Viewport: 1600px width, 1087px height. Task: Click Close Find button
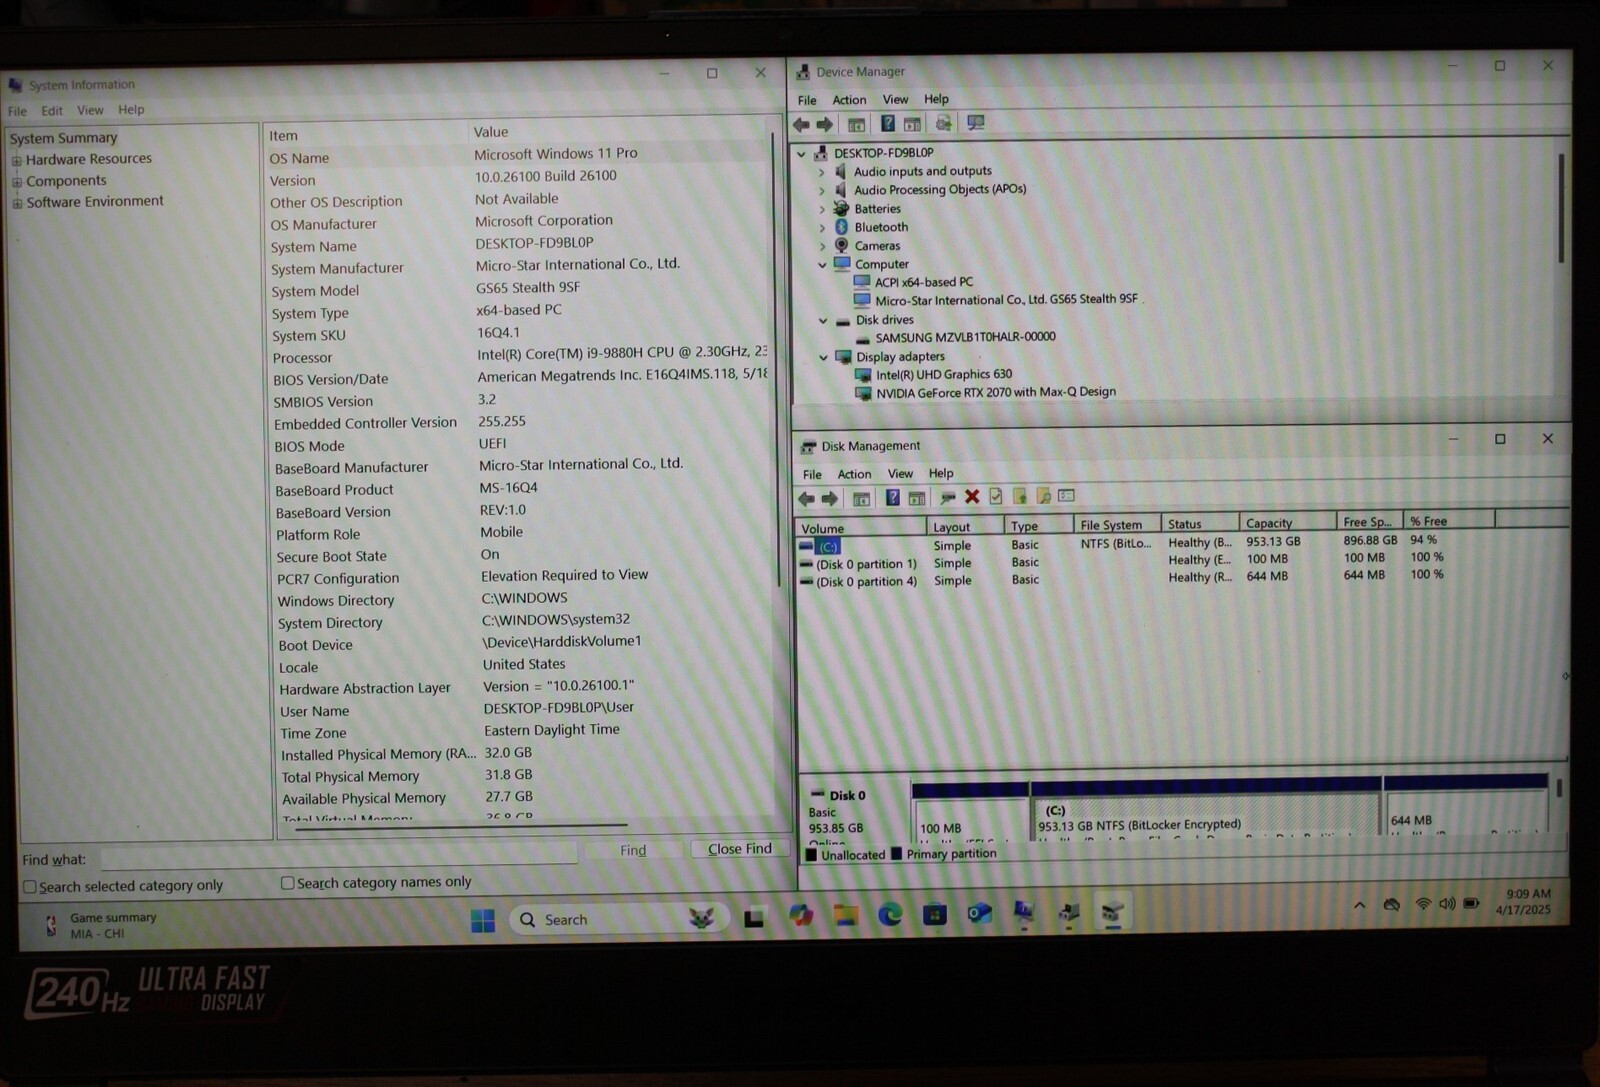(x=740, y=848)
